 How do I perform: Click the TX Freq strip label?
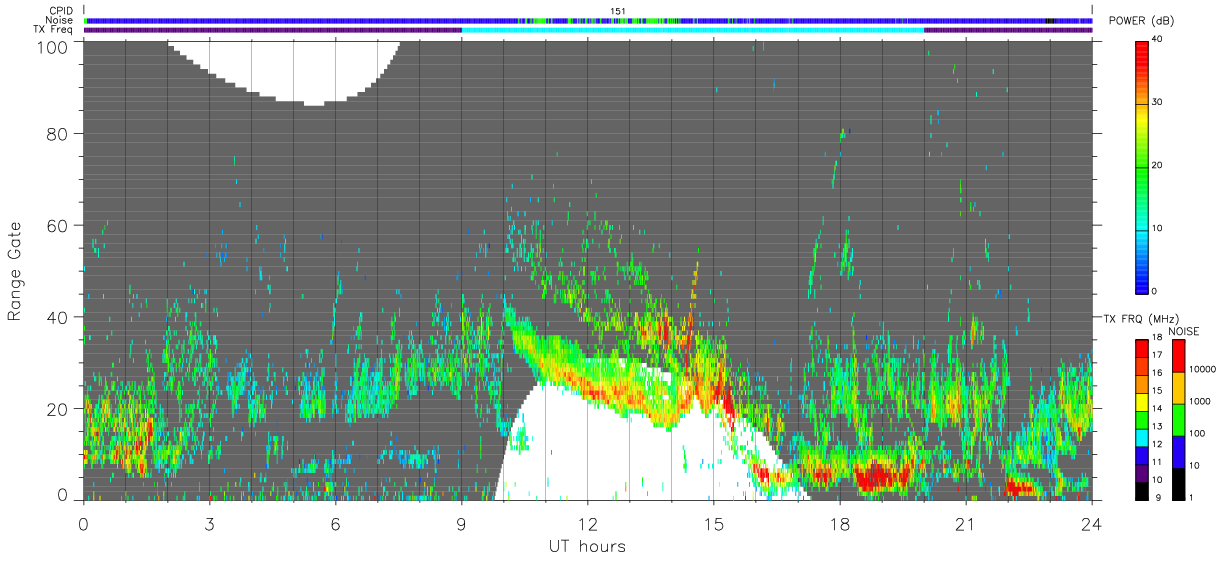pos(54,29)
